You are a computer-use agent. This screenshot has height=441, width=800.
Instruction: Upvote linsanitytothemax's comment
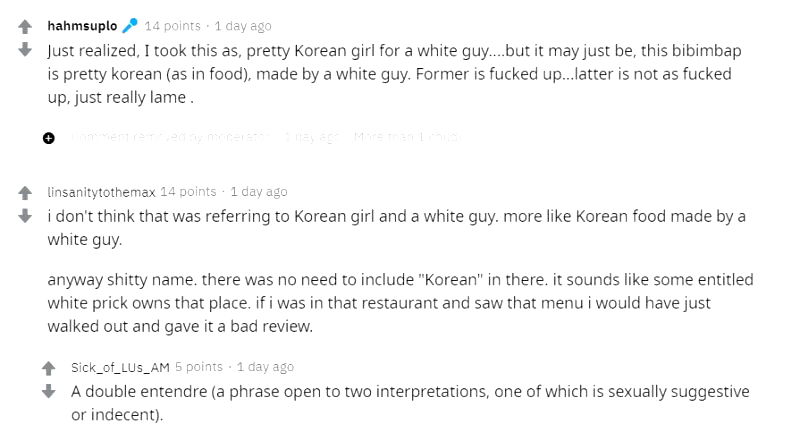click(x=26, y=193)
